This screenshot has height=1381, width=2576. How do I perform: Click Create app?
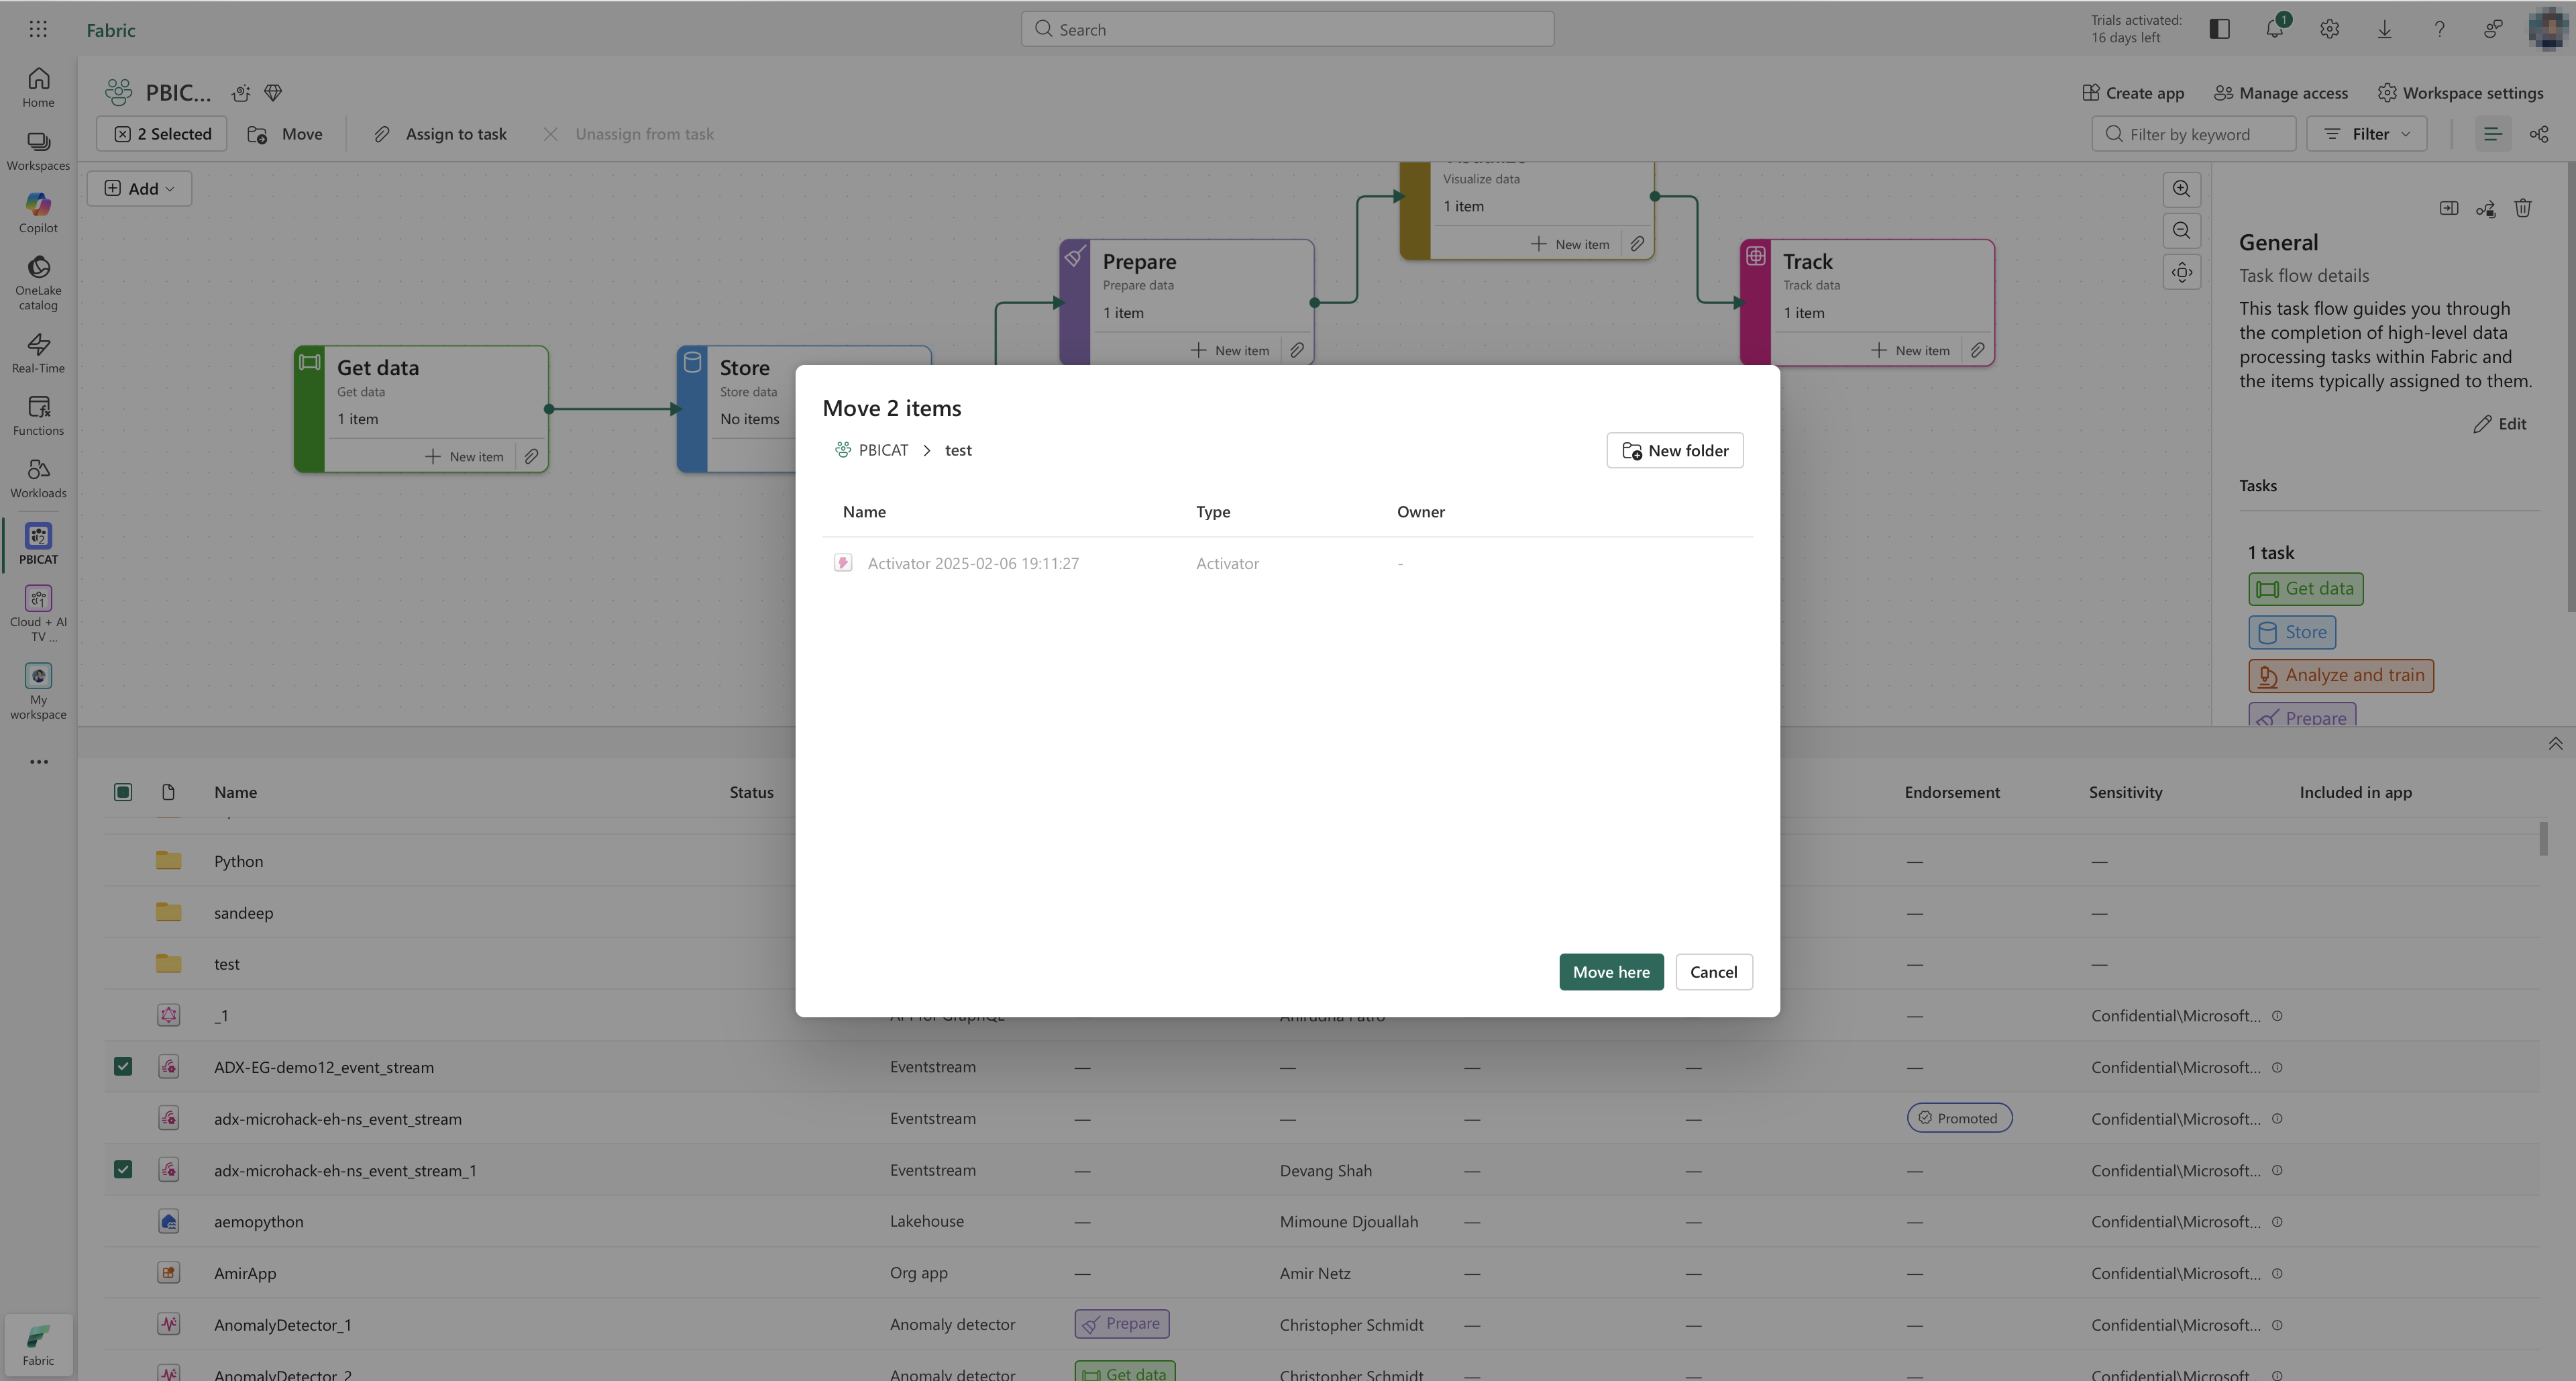tap(2133, 93)
